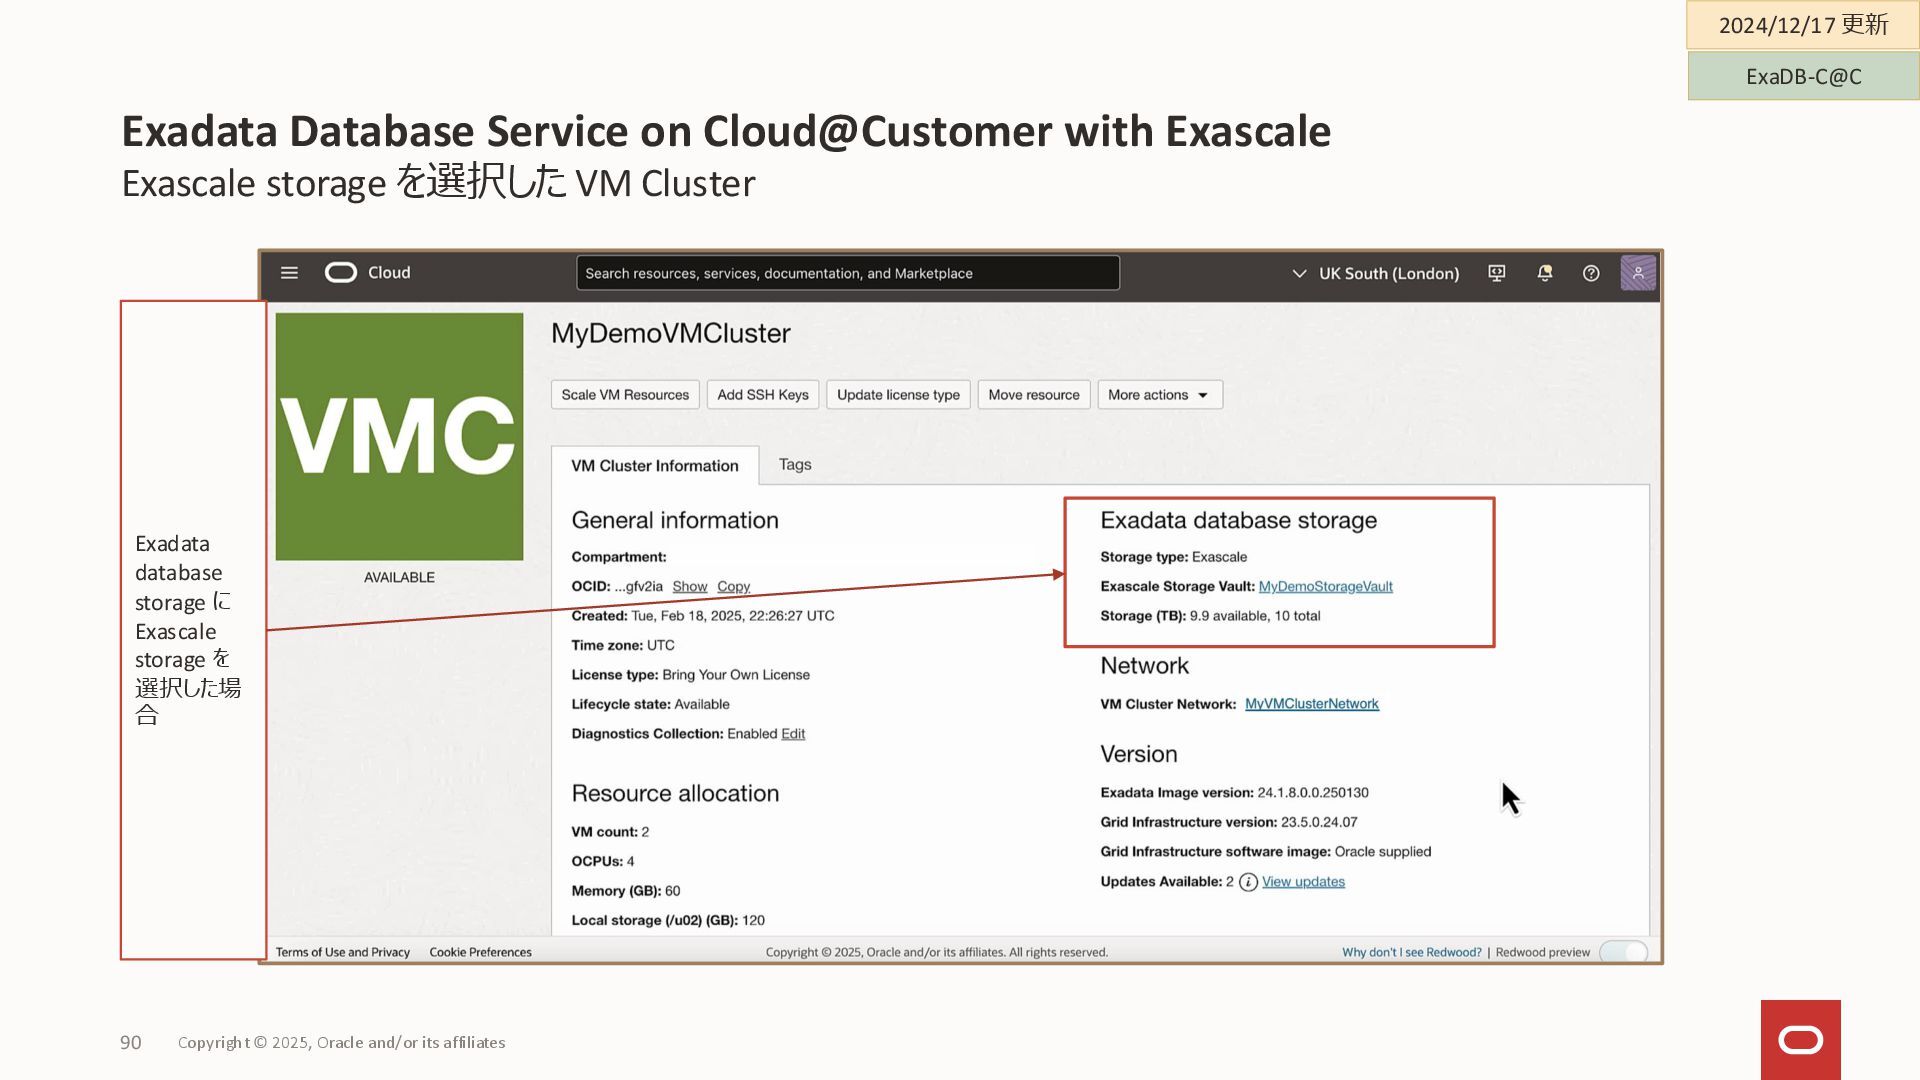Click Why don't I see Redwood link
This screenshot has width=1920, height=1080.
tap(1411, 952)
